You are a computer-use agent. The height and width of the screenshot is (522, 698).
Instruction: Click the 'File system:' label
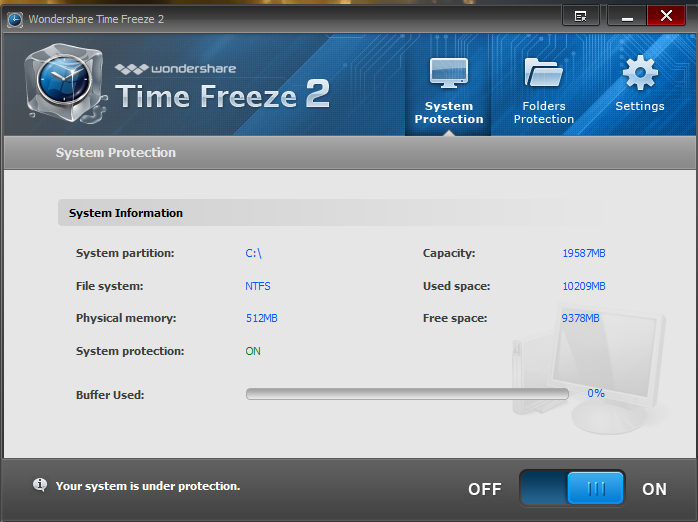pos(110,286)
